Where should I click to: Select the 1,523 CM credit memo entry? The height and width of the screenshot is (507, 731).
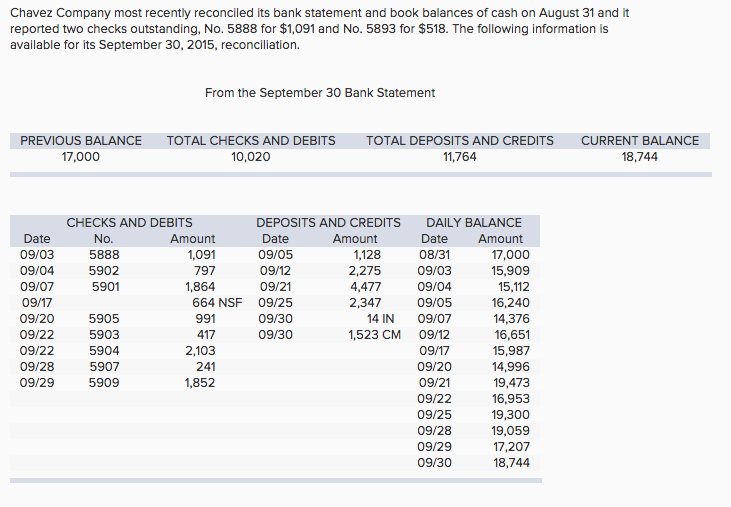tap(374, 335)
